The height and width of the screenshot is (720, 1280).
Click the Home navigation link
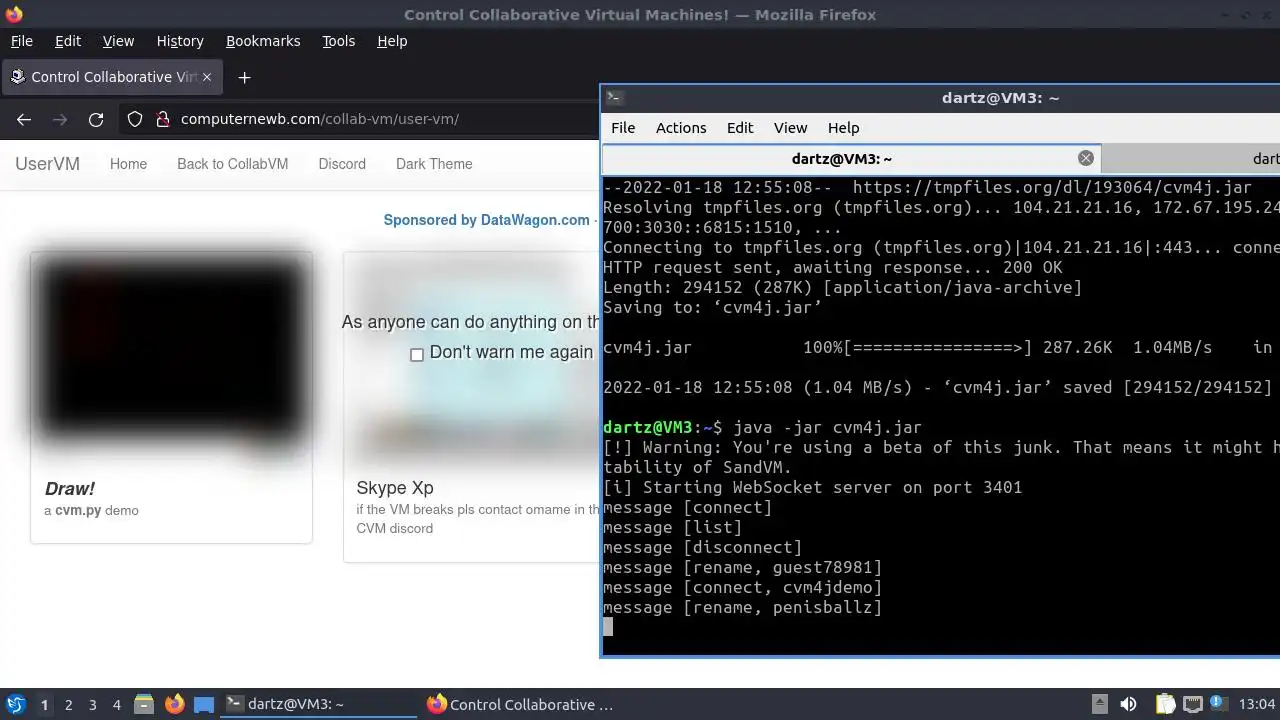pos(128,164)
